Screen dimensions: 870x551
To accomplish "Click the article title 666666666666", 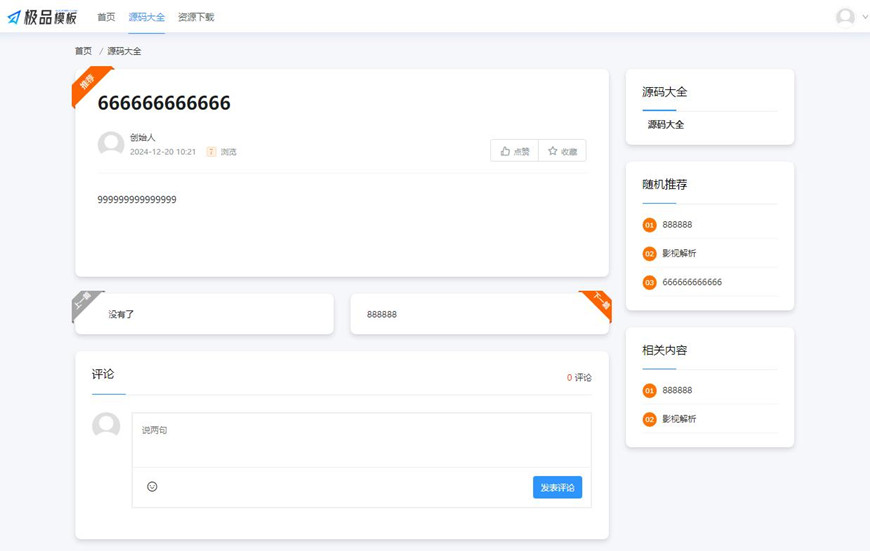I will (x=164, y=103).
